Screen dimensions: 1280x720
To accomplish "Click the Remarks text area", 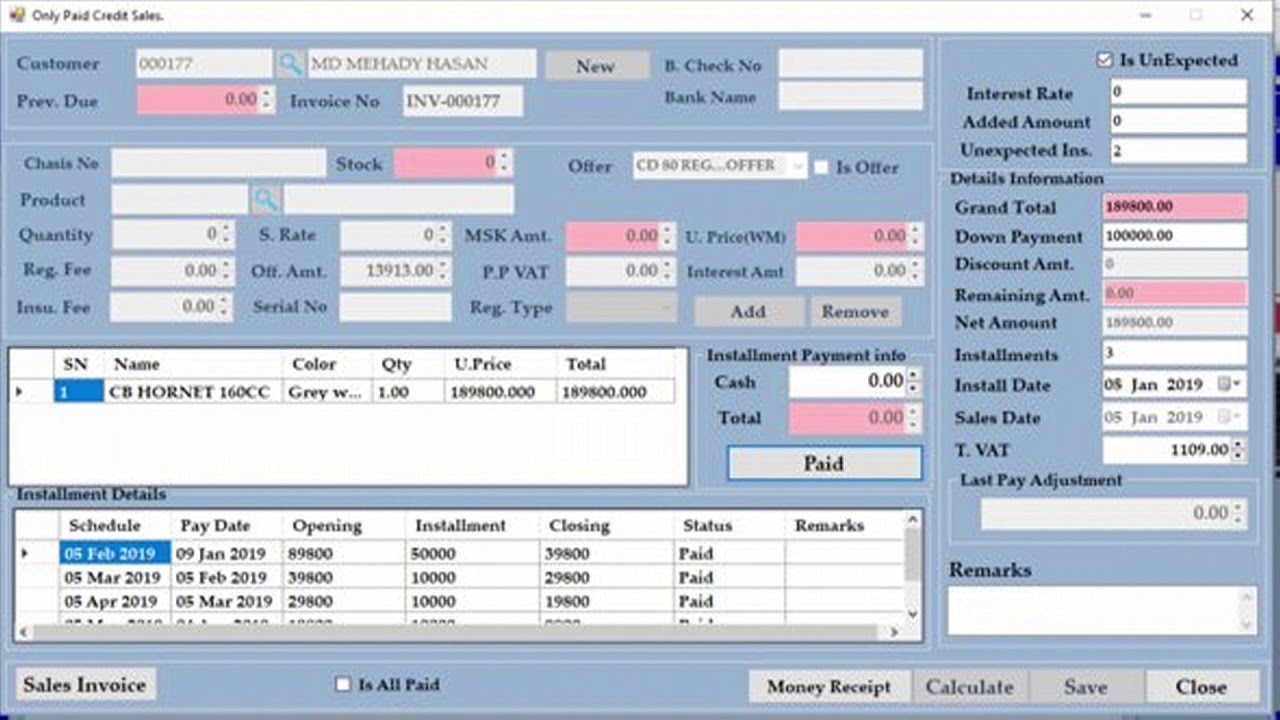I will [1102, 610].
